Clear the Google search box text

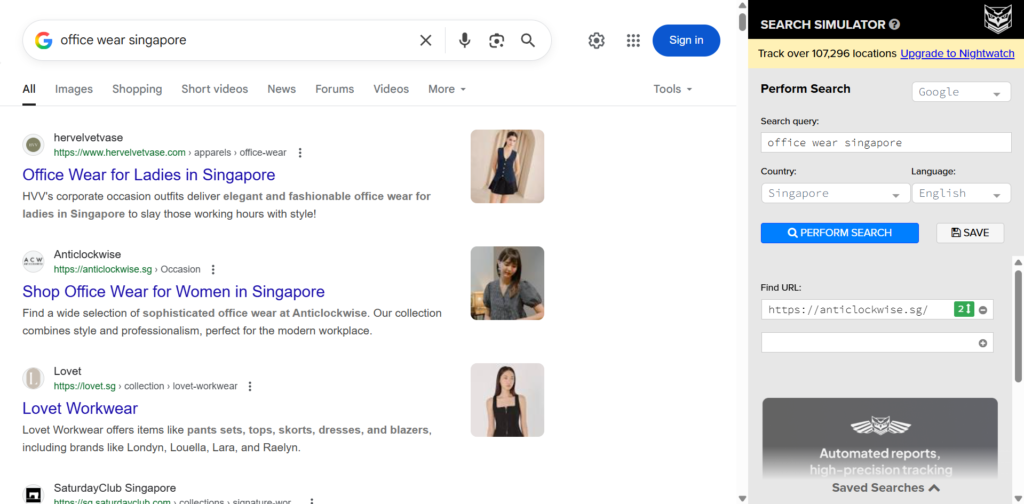[425, 40]
